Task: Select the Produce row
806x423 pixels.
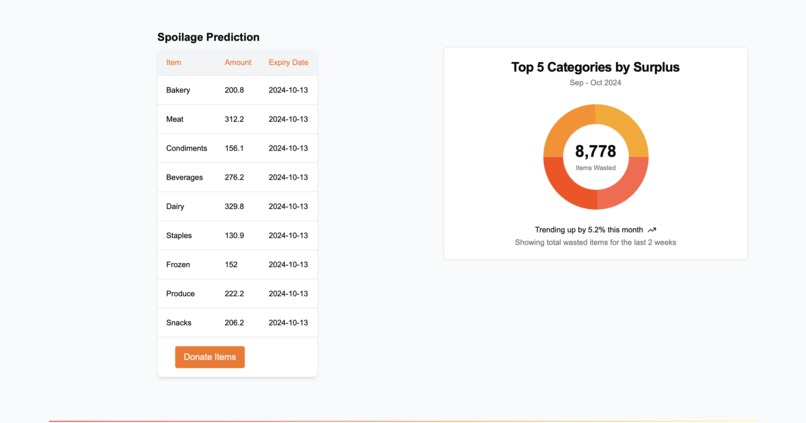Action: [237, 293]
